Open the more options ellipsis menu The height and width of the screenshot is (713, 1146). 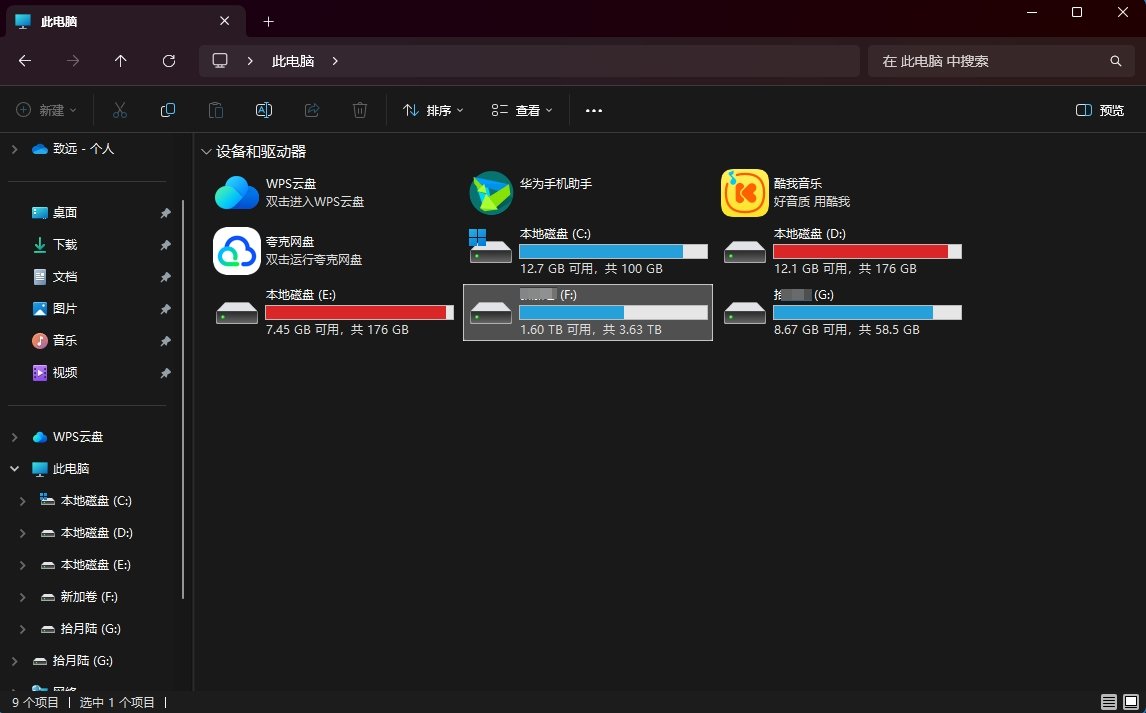pos(594,111)
